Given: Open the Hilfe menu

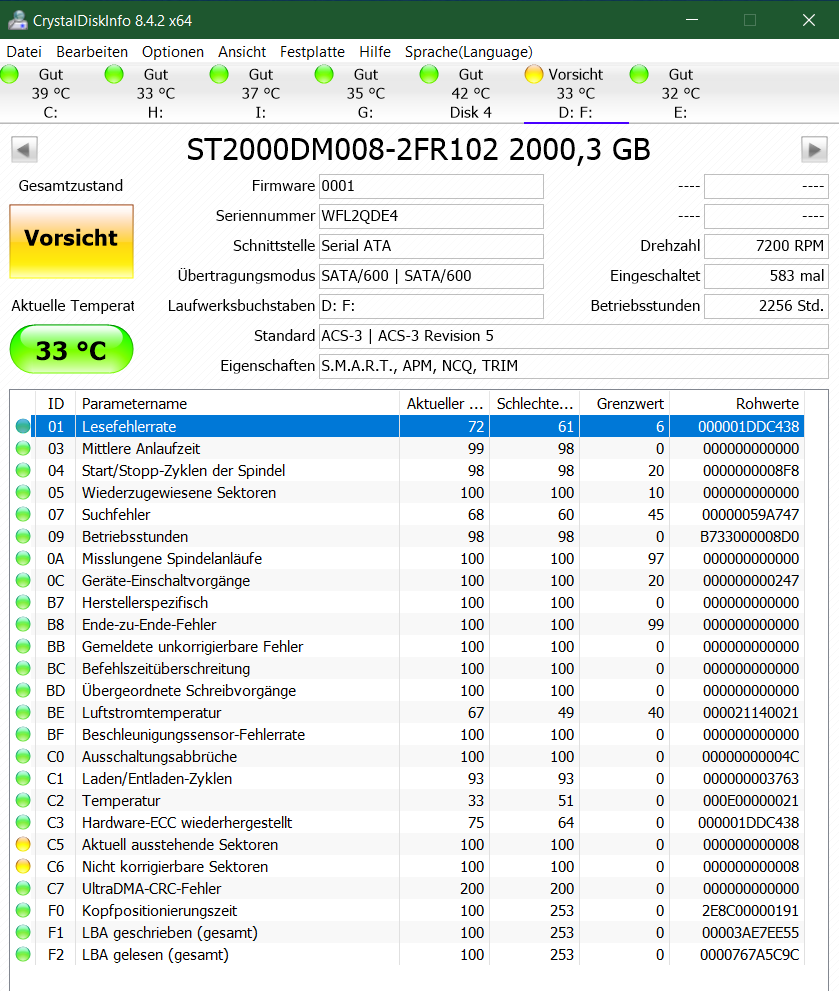Looking at the screenshot, I should [x=375, y=52].
